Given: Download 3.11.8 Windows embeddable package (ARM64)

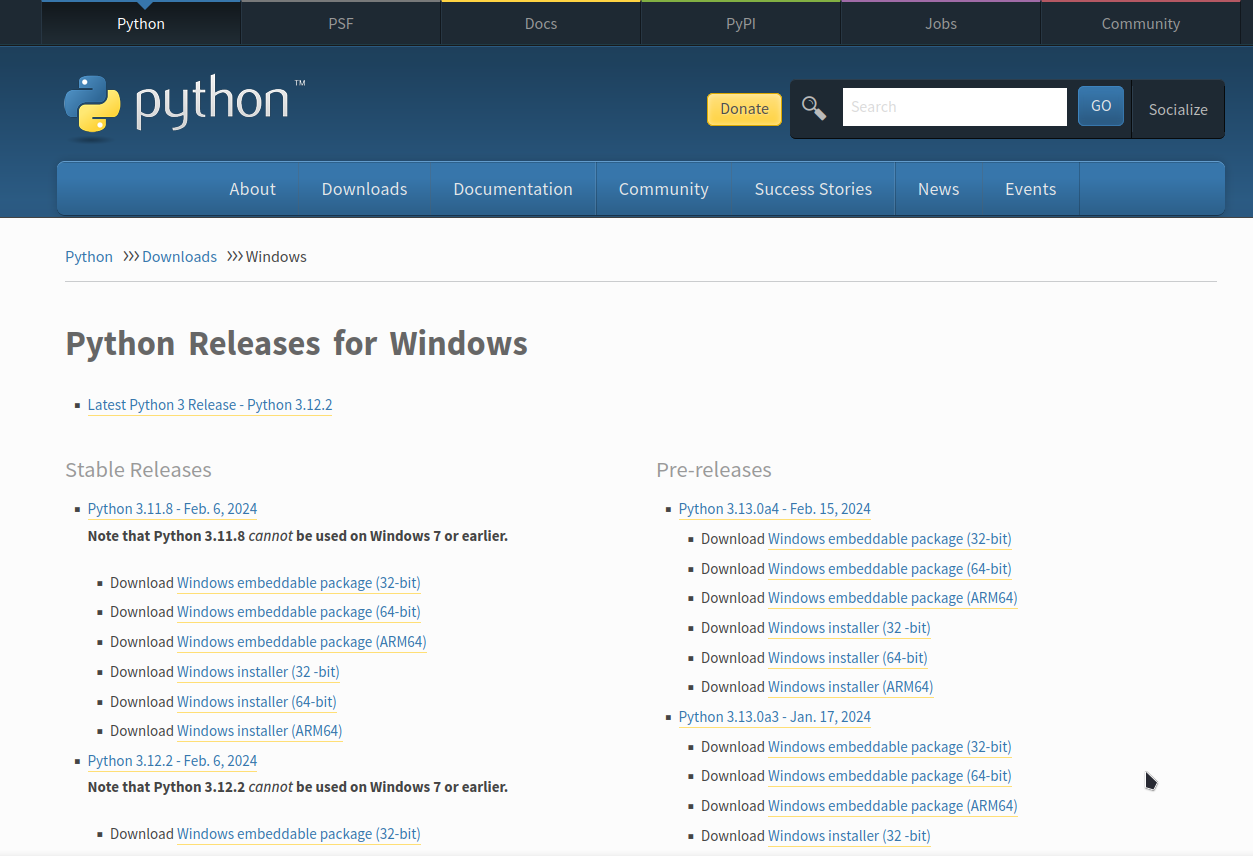Looking at the screenshot, I should [302, 642].
